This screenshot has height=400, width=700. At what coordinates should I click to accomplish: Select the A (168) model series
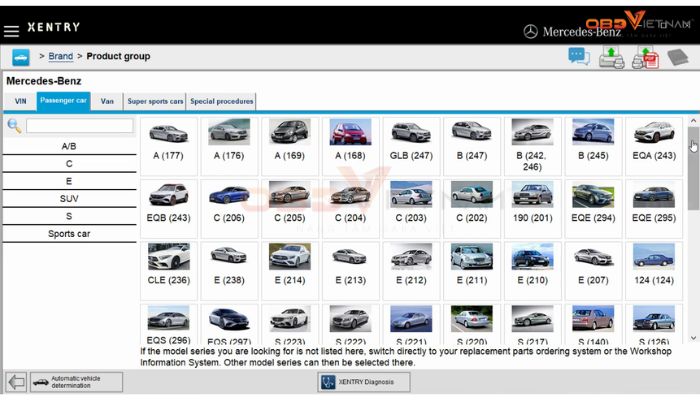point(350,146)
